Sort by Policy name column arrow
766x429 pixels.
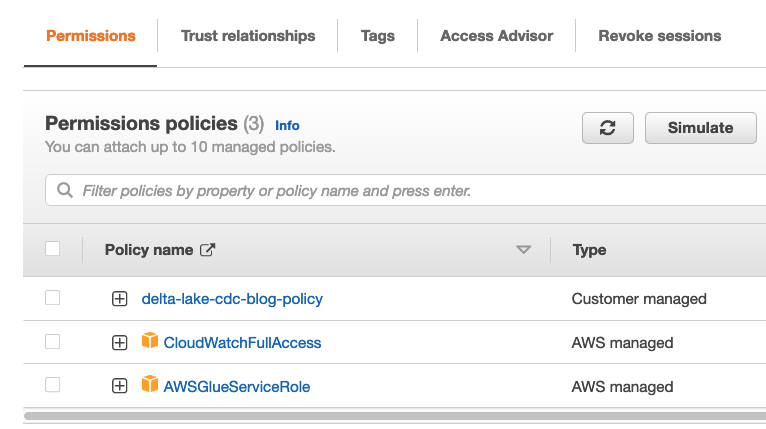tap(523, 250)
